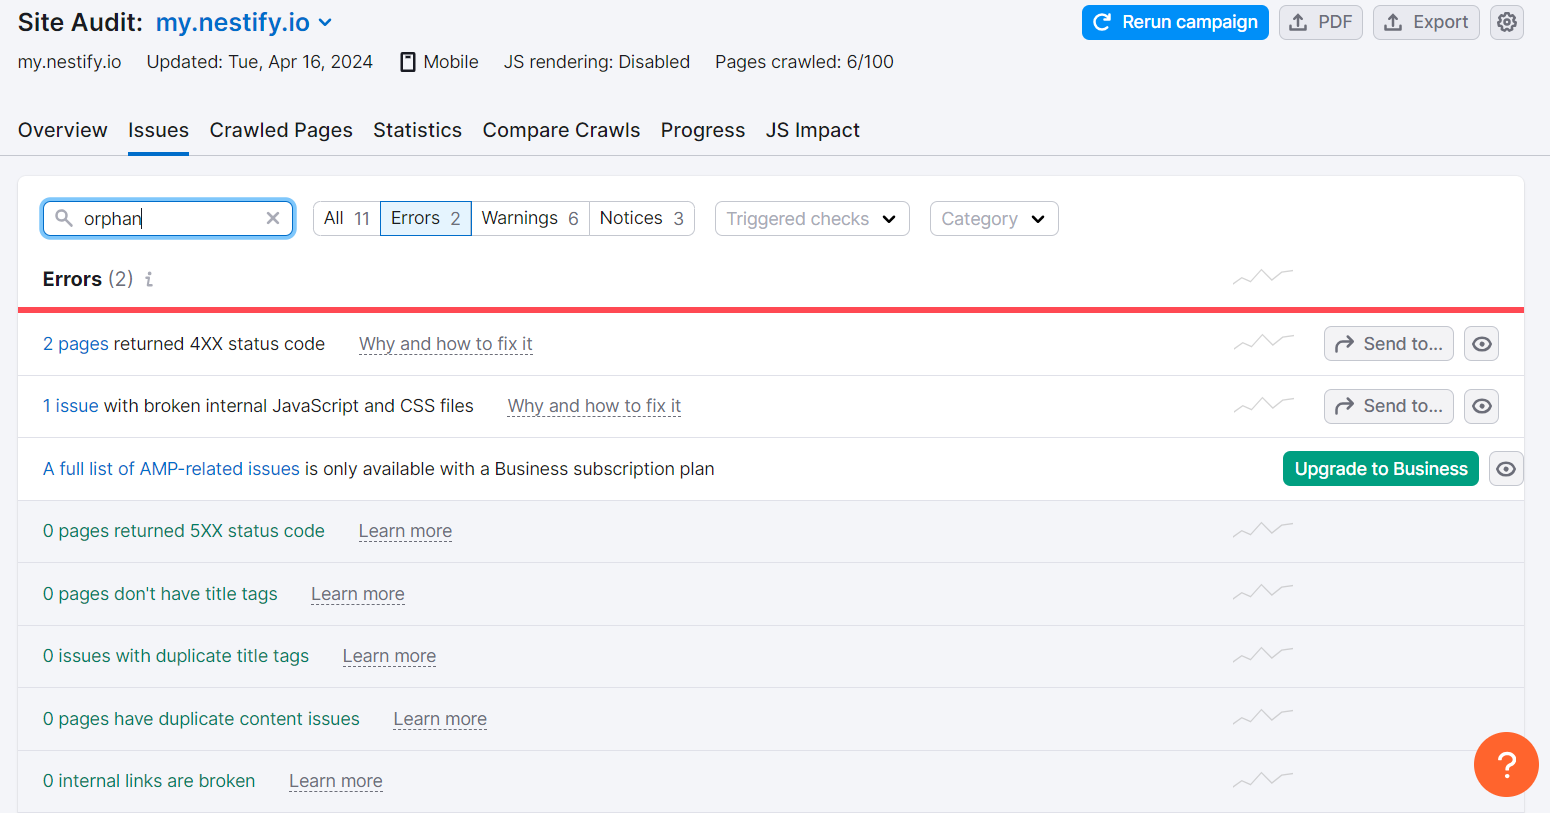Open trend graph for duplicate title tags row
This screenshot has height=813, width=1550.
click(1263, 655)
